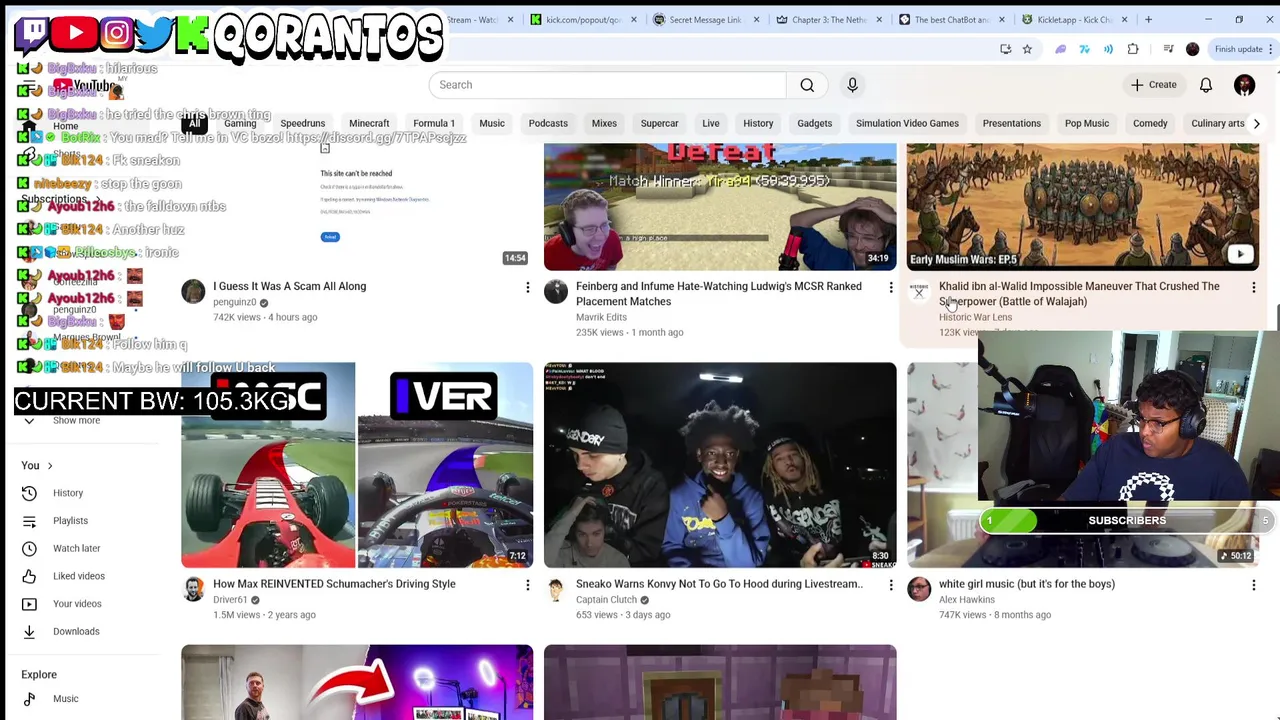The image size is (1280, 720).
Task: Open options menu for I Guess It Was A Scam video
Action: click(x=528, y=288)
